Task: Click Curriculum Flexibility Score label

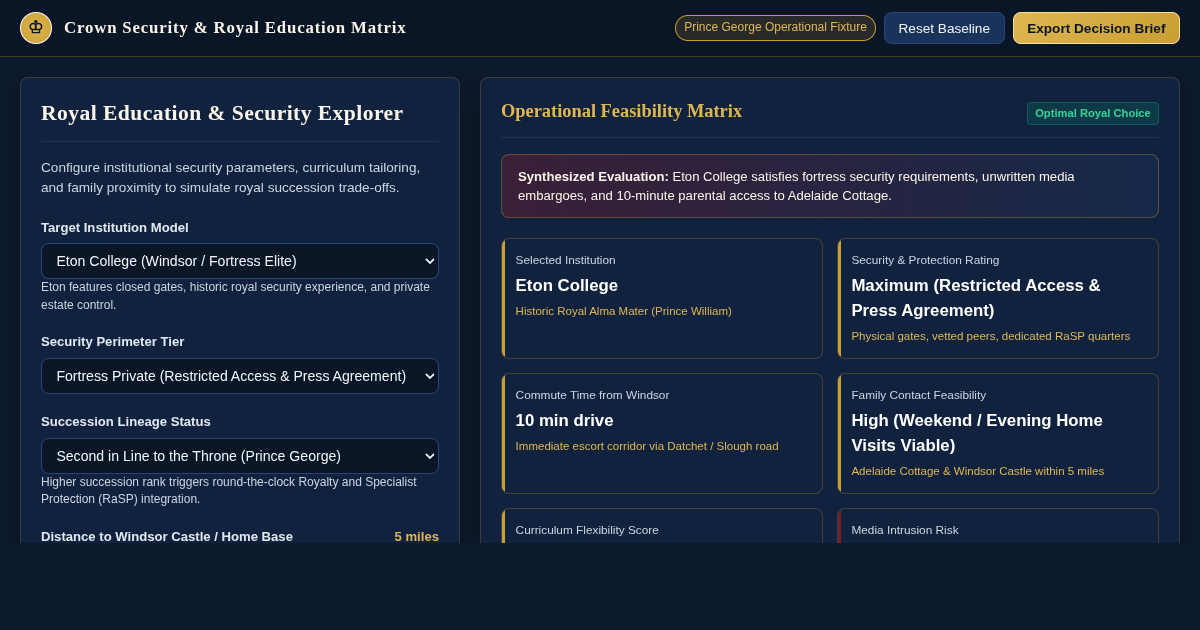Action: click(x=587, y=530)
